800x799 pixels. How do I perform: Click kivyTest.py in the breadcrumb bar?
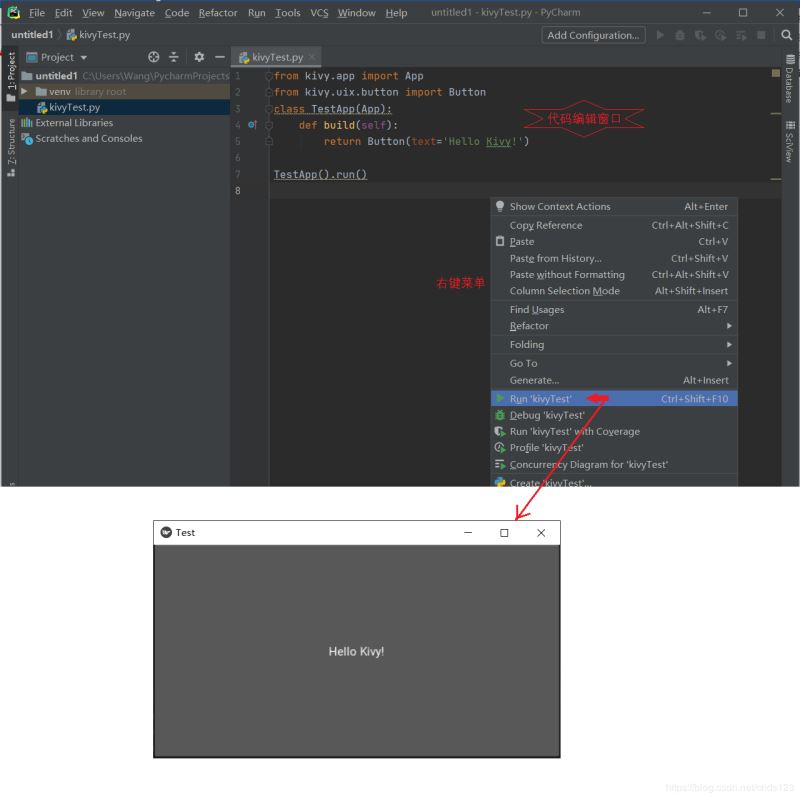pyautogui.click(x=98, y=35)
